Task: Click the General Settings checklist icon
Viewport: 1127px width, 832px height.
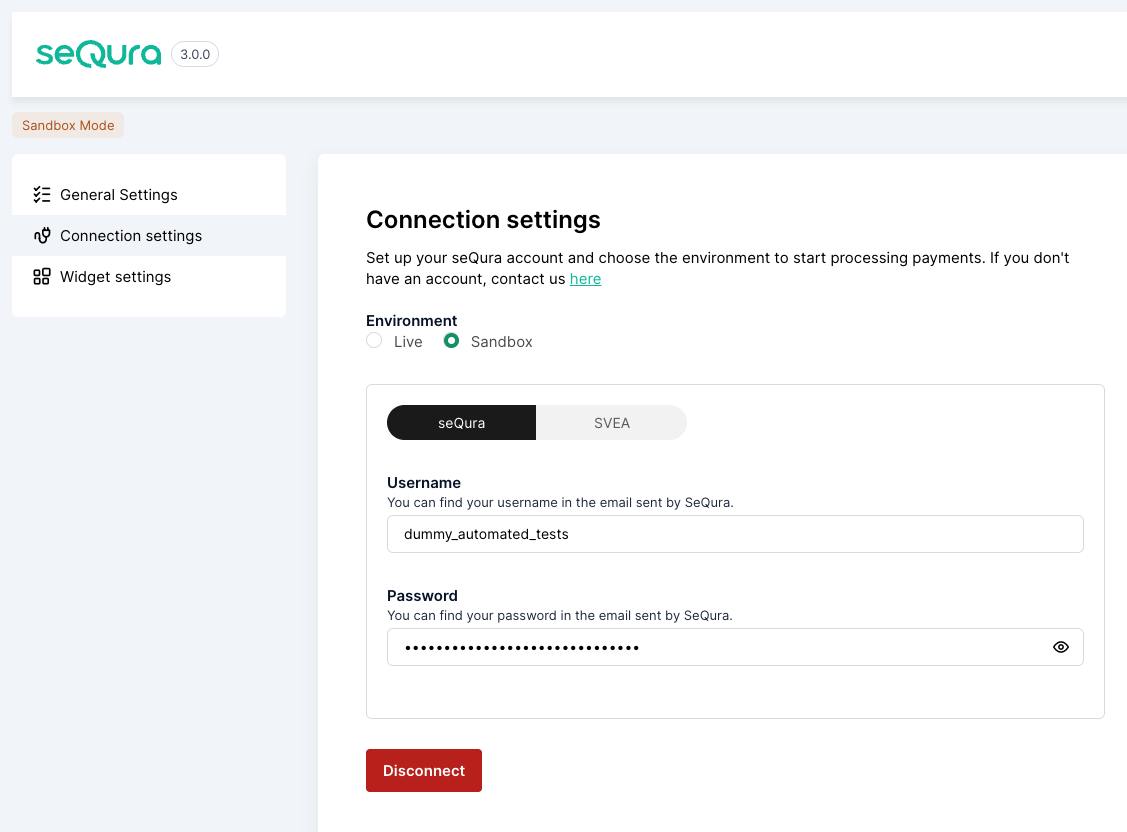Action: [x=42, y=195]
